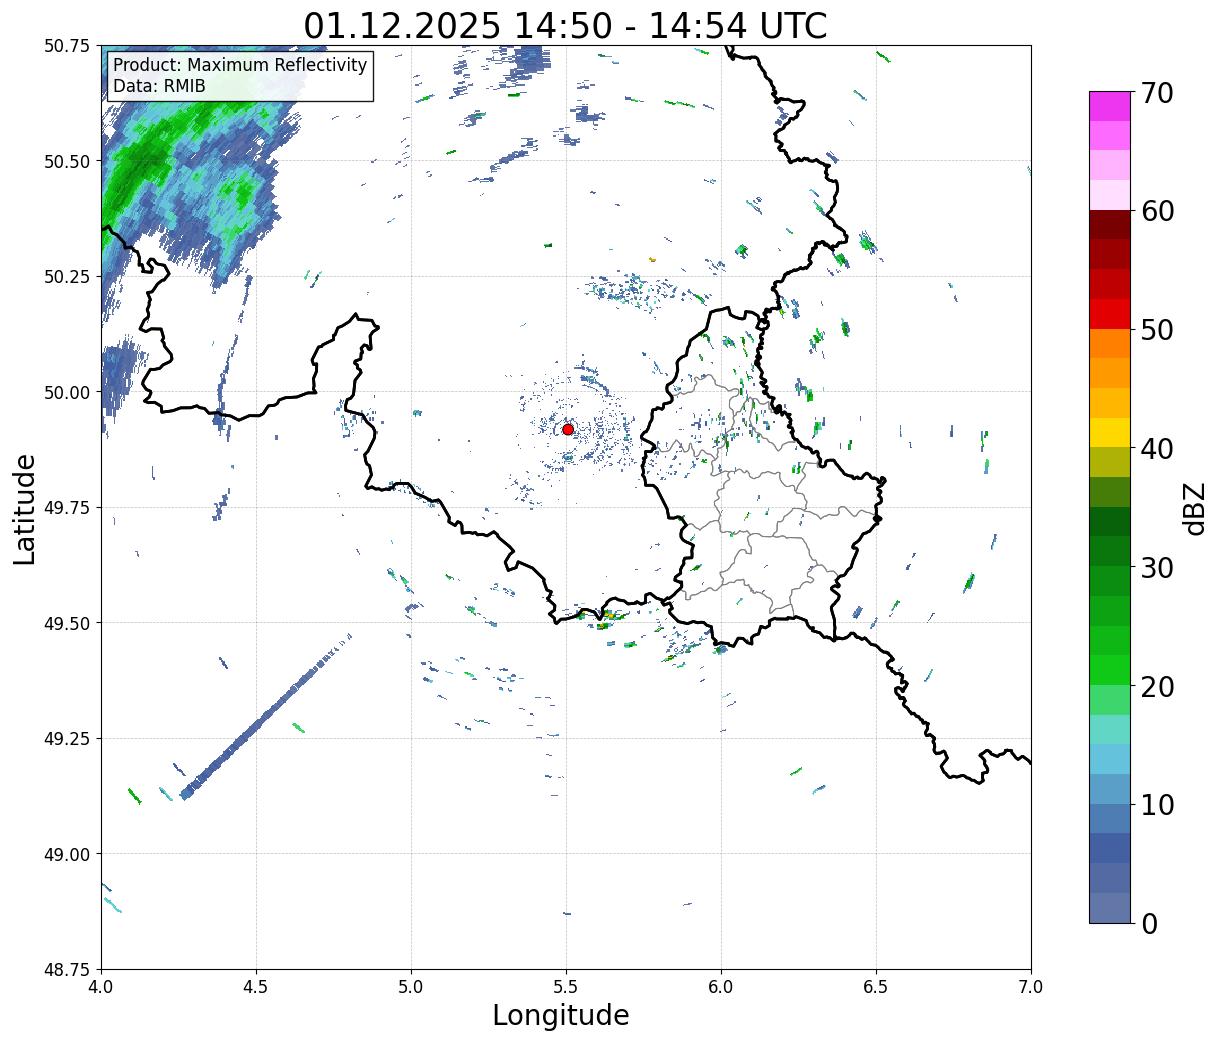Click the long diagonal blue radar streak

(266, 716)
